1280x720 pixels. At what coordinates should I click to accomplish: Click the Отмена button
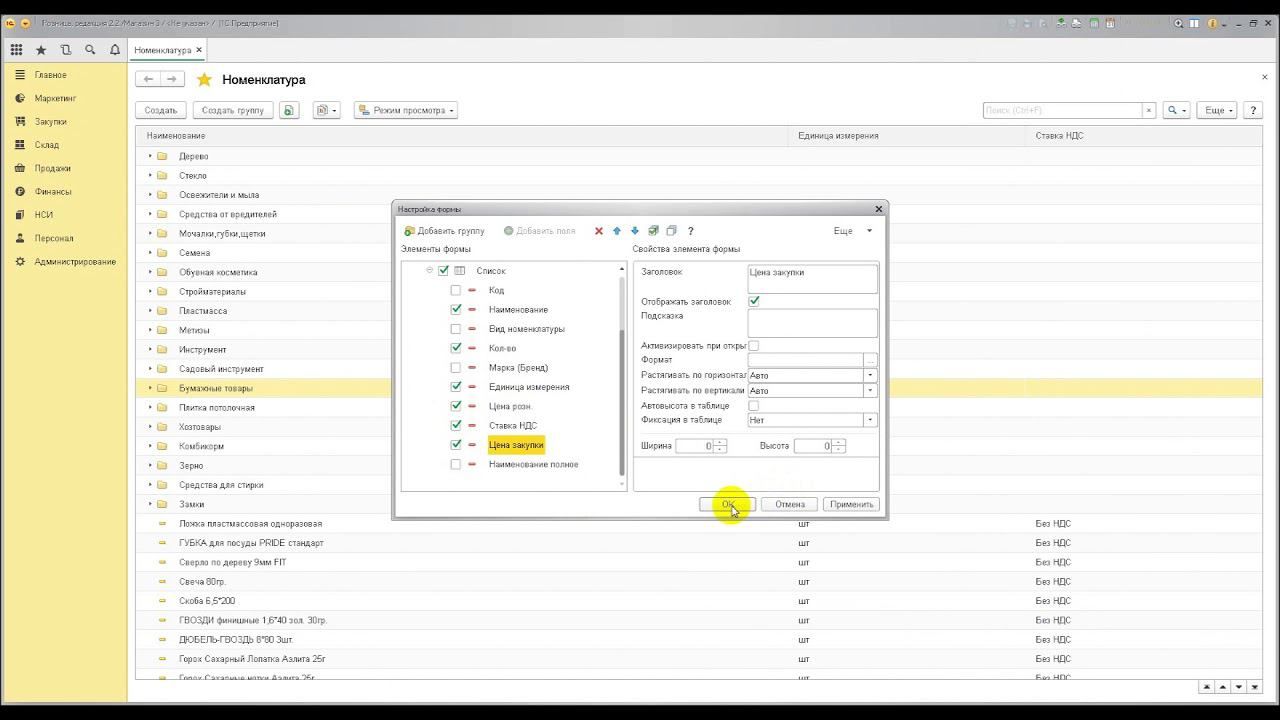pos(790,504)
